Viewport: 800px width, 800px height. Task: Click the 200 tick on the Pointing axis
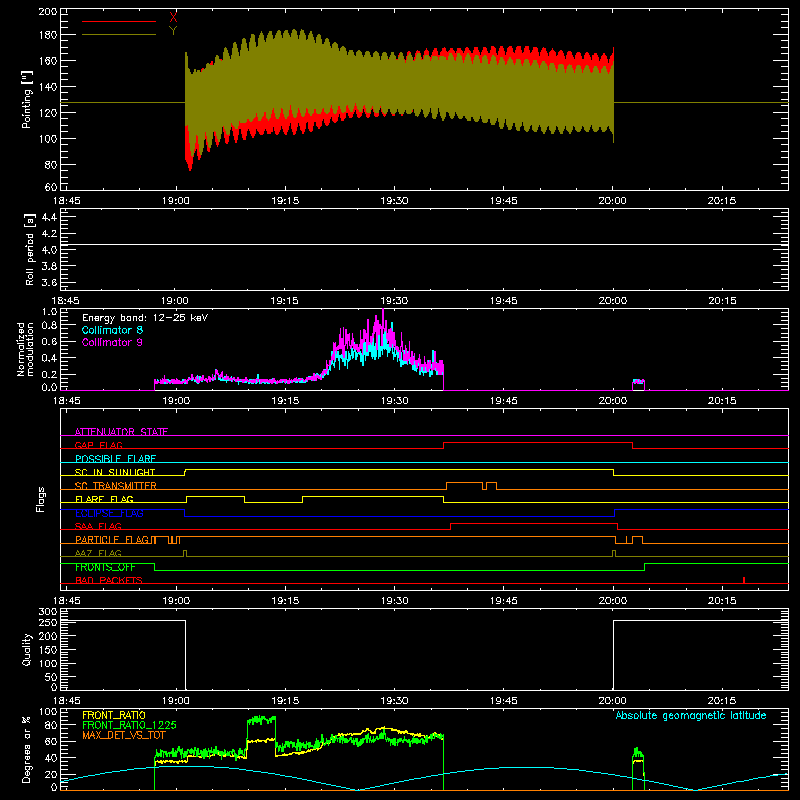48,11
